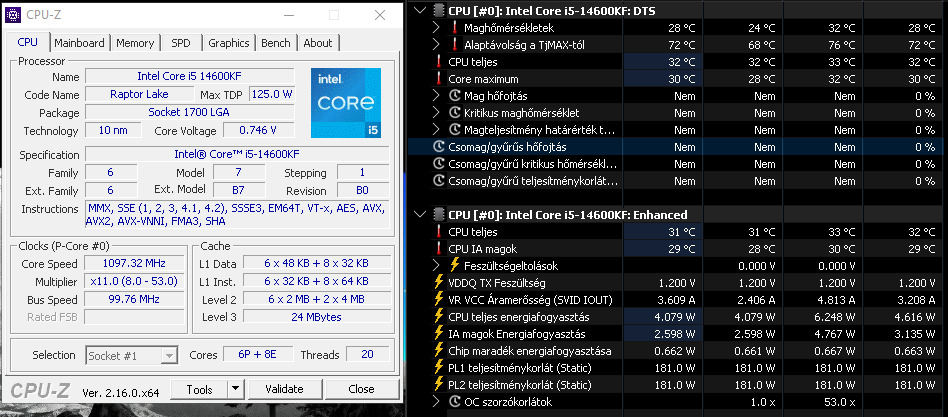Click the clock icon beside Magteljesítmény határérték
This screenshot has width=948, height=417.
(x=455, y=130)
